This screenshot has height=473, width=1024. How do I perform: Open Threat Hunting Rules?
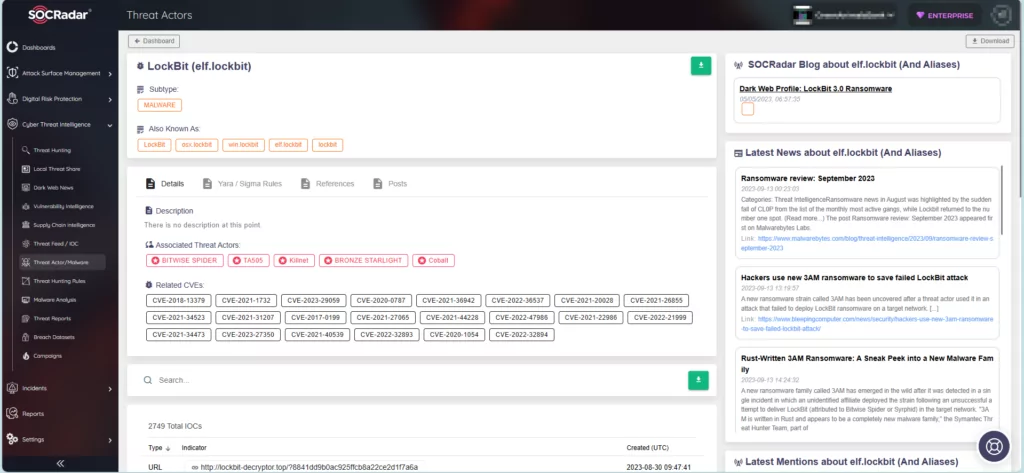[59, 281]
